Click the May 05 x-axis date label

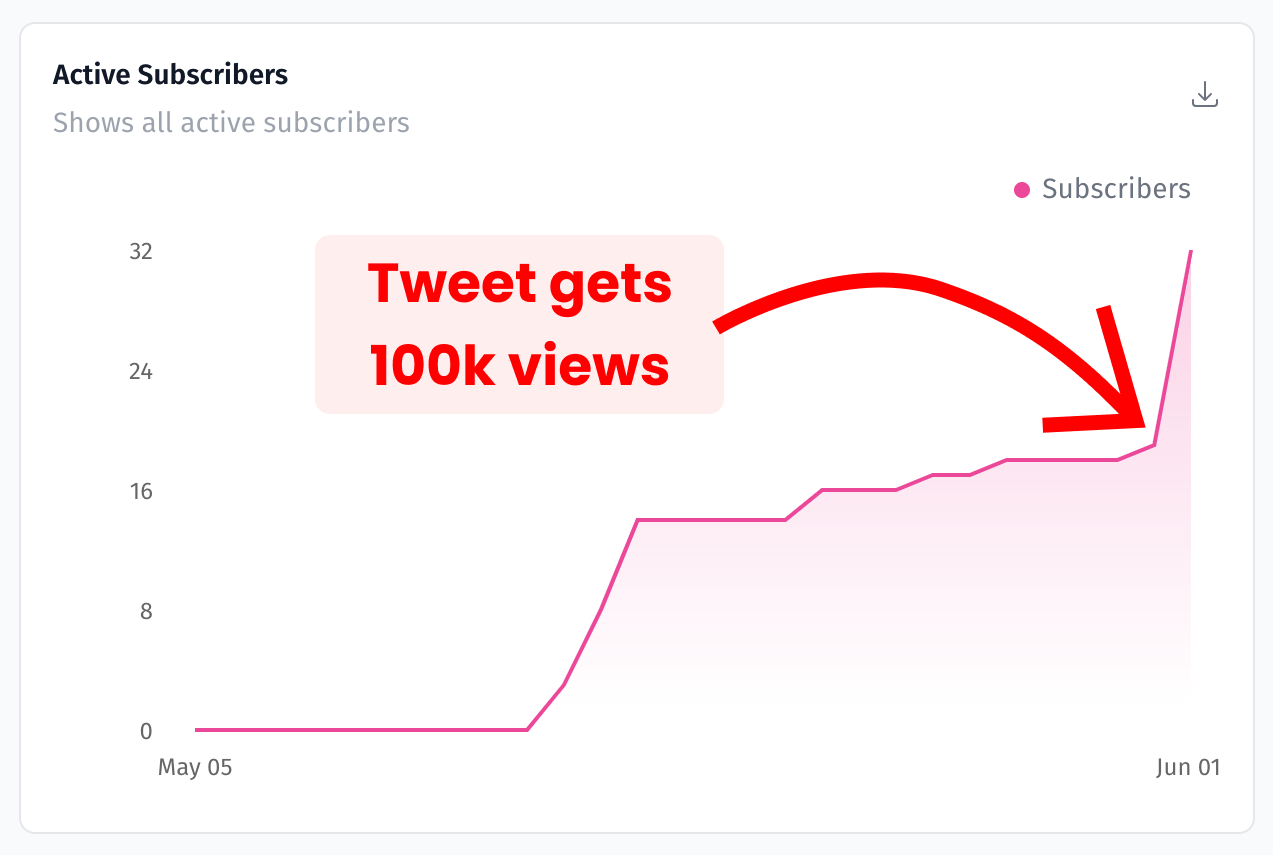click(x=195, y=767)
